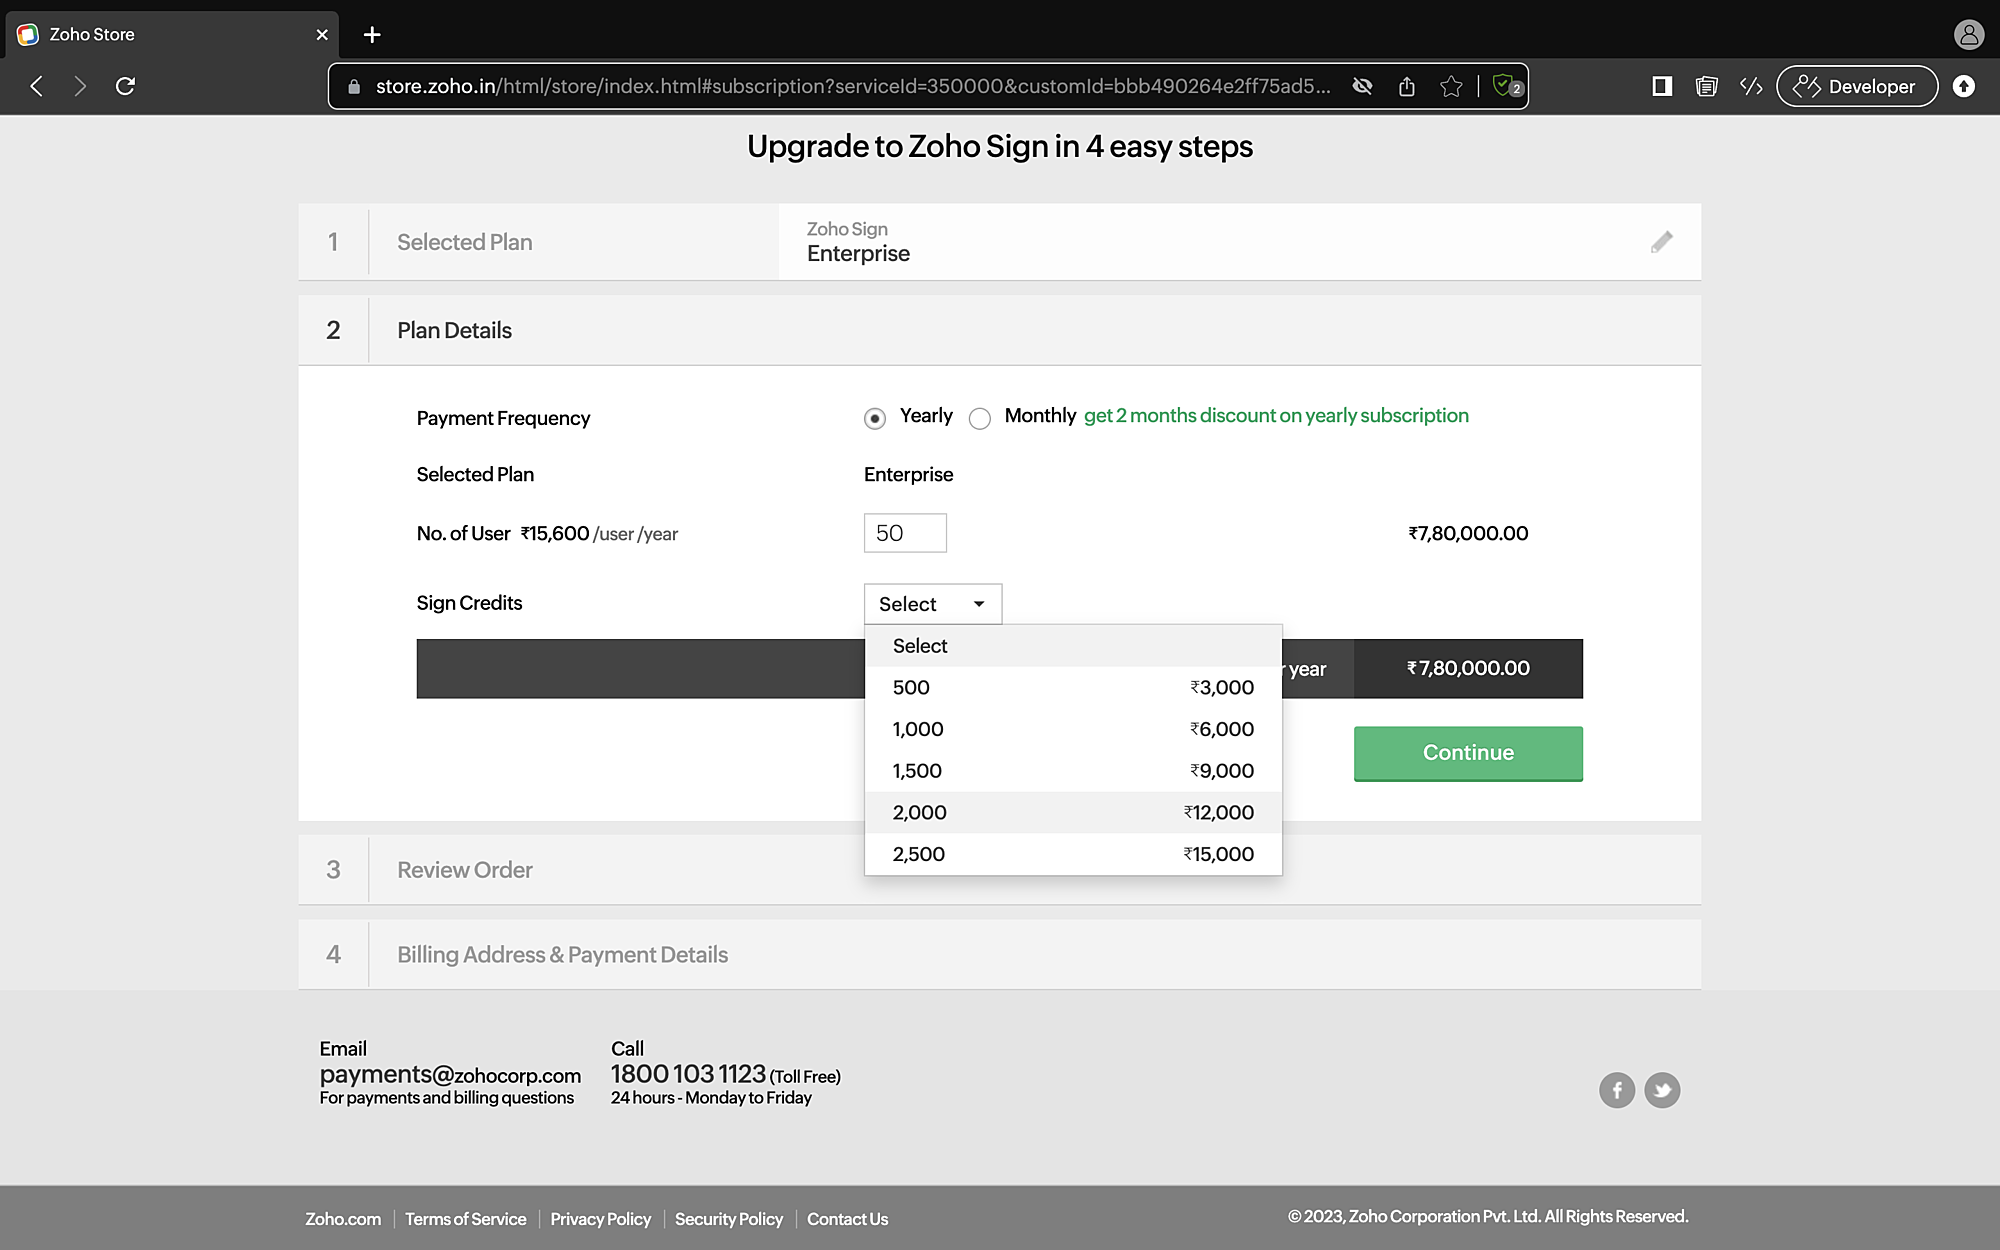This screenshot has height=1250, width=2000.
Task: Open the shield extension icon with badge
Action: click(1506, 86)
